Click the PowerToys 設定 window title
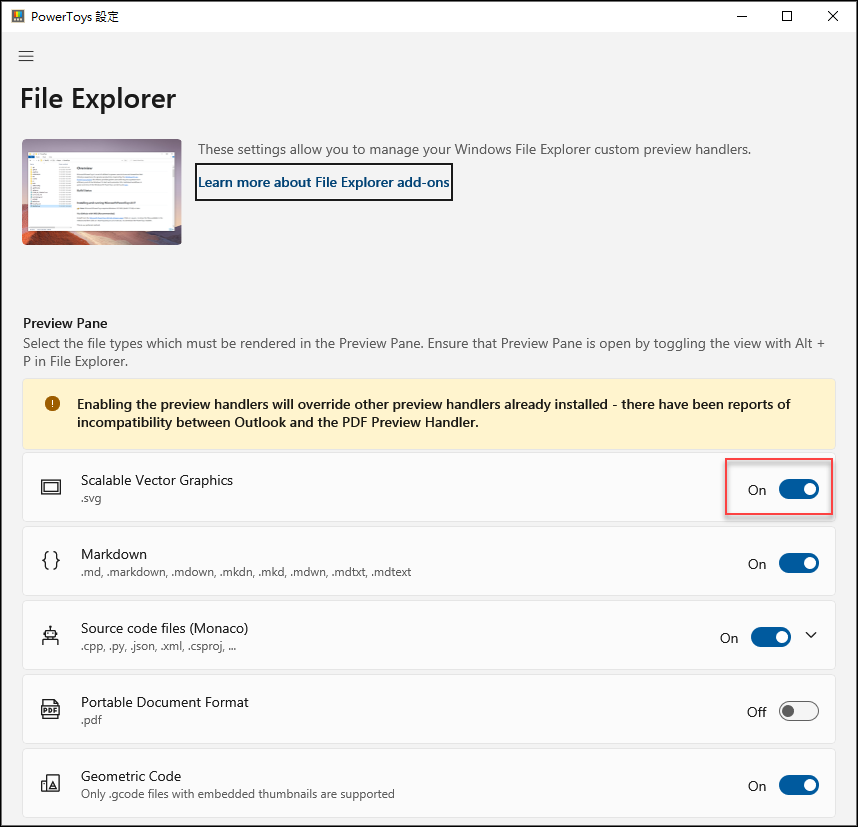This screenshot has width=858, height=827. coord(74,17)
